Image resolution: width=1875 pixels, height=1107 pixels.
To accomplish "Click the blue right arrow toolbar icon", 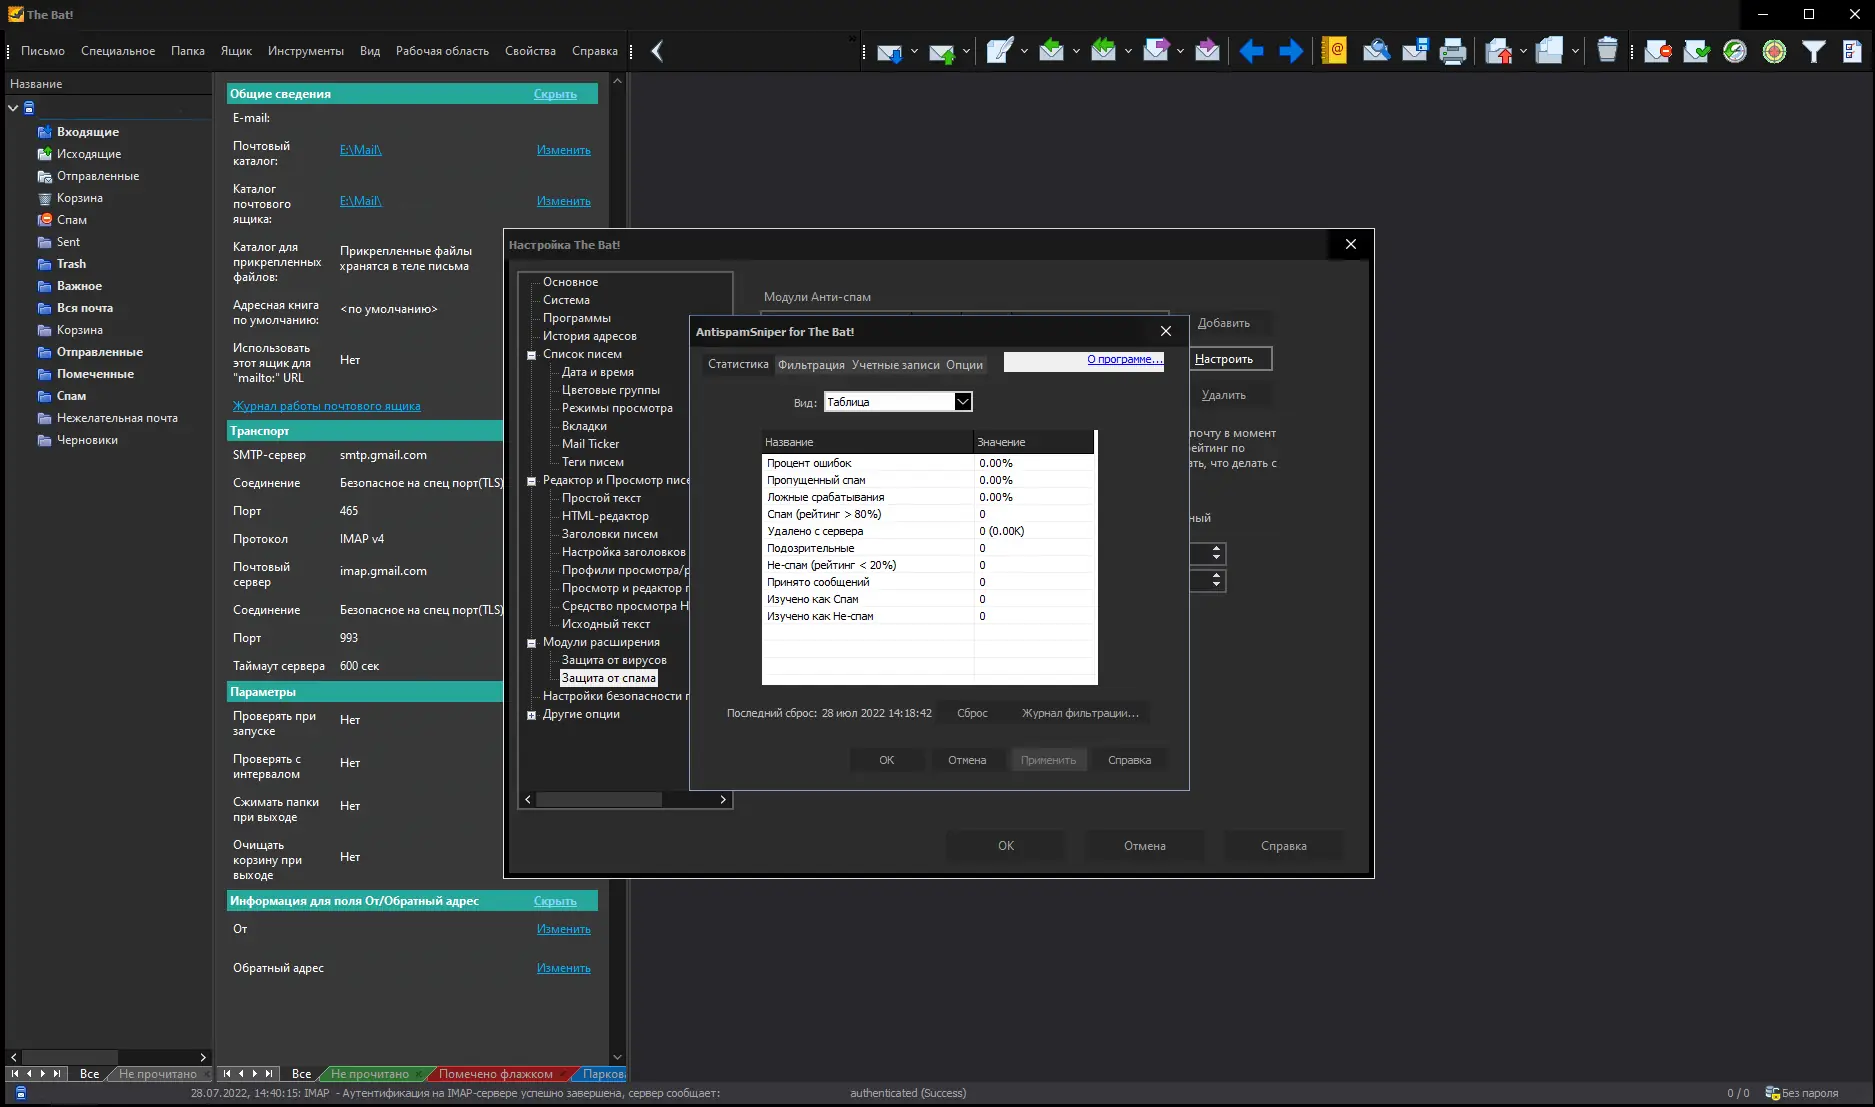I will [1291, 51].
